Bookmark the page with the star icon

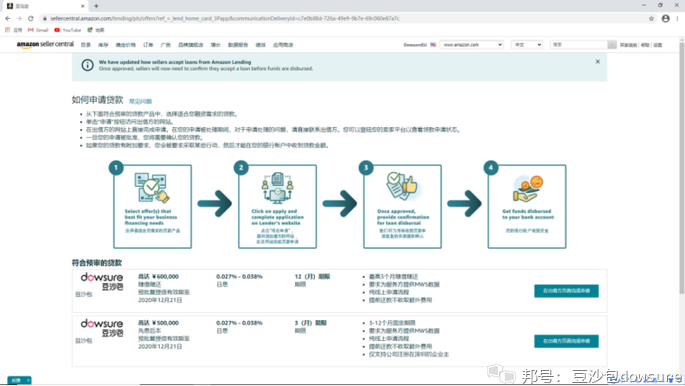[651, 18]
